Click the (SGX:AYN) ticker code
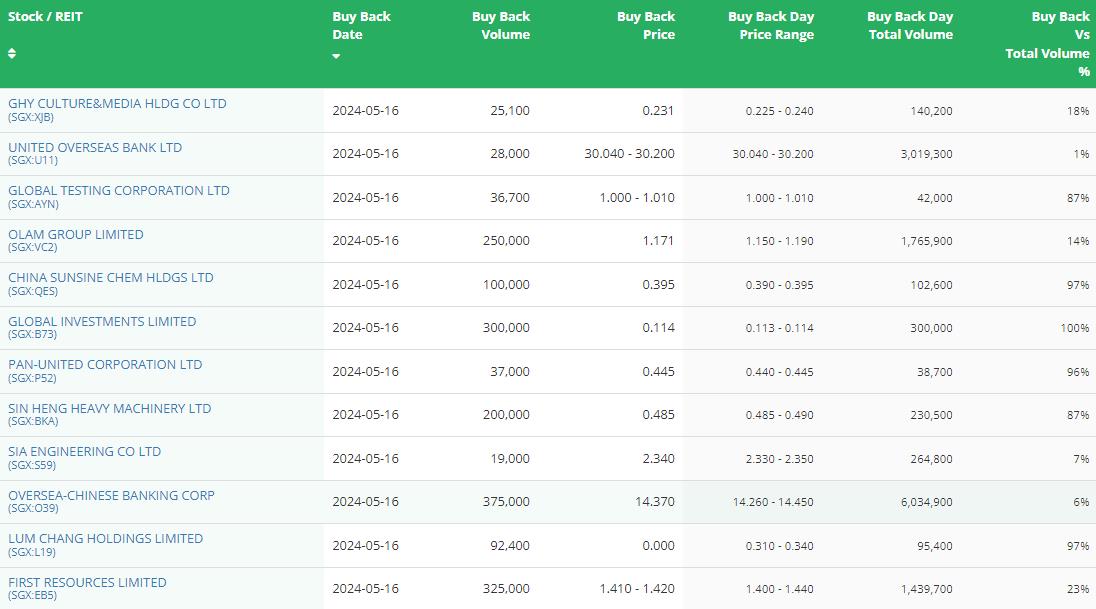Viewport: 1096px width, 609px height. 34,204
